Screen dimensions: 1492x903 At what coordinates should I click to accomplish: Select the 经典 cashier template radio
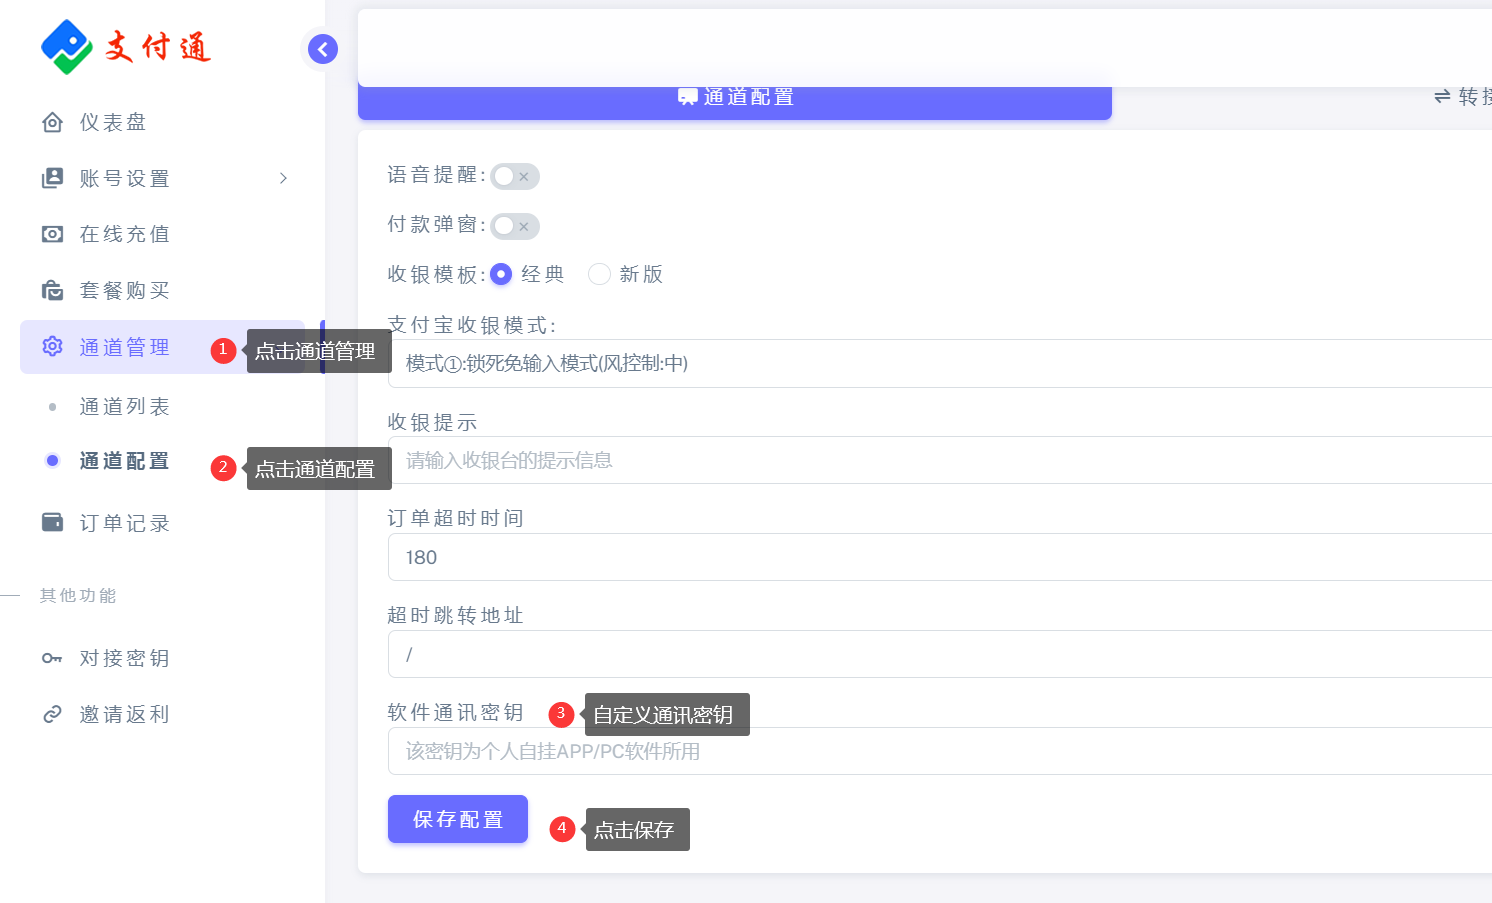click(x=501, y=274)
